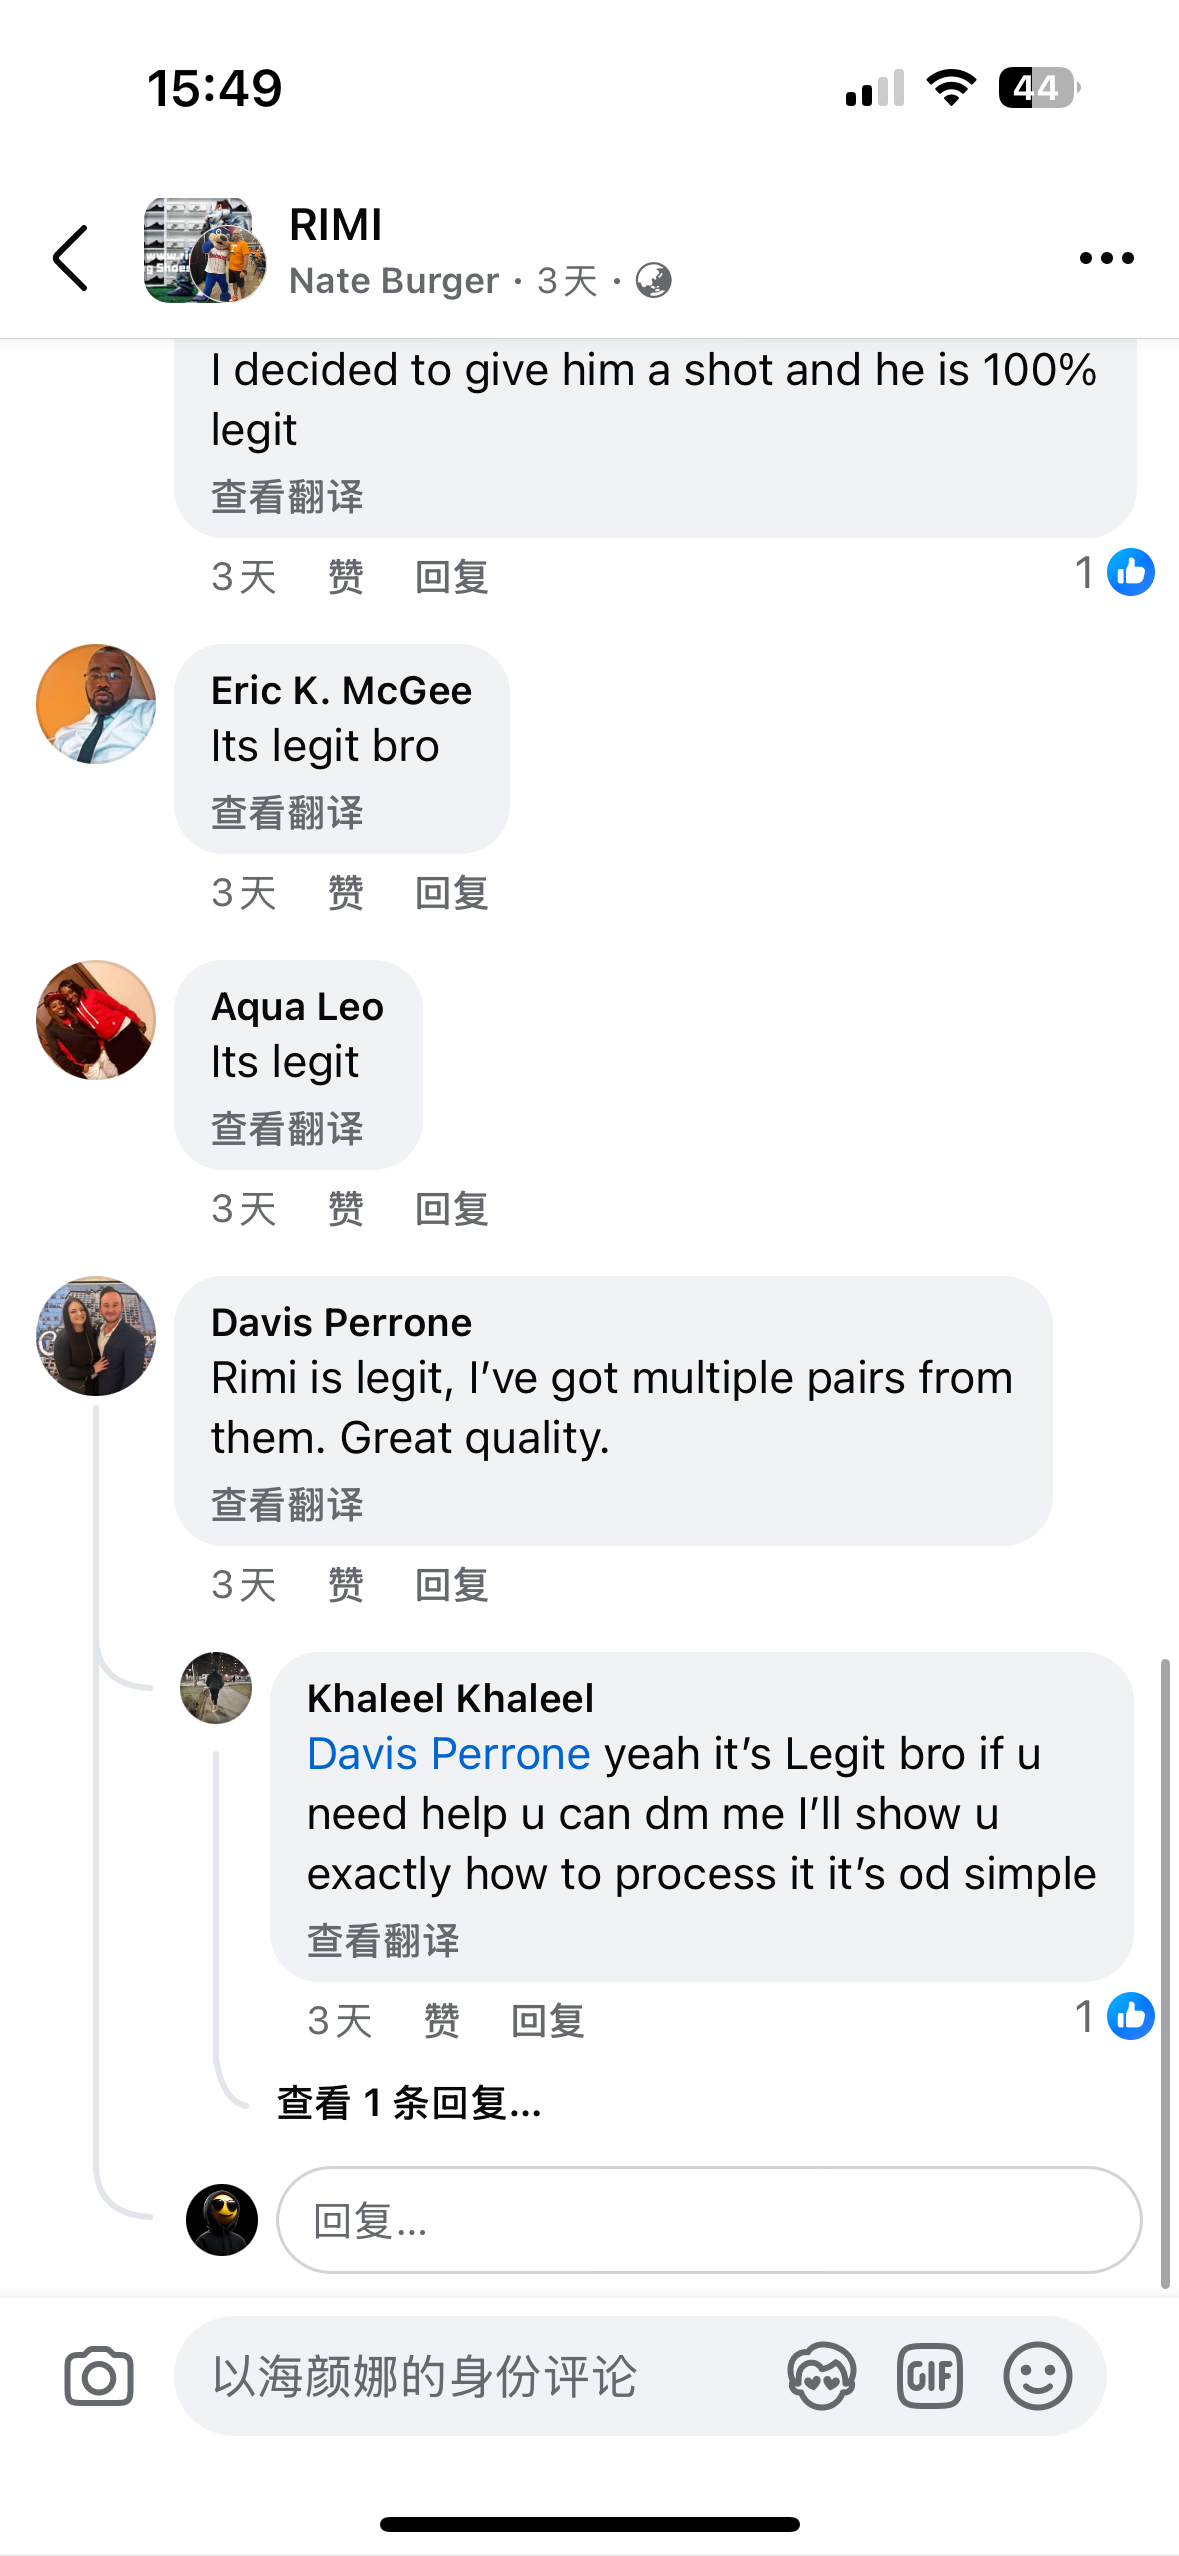Open the GIF picker
The image size is (1179, 2556).
[929, 2376]
